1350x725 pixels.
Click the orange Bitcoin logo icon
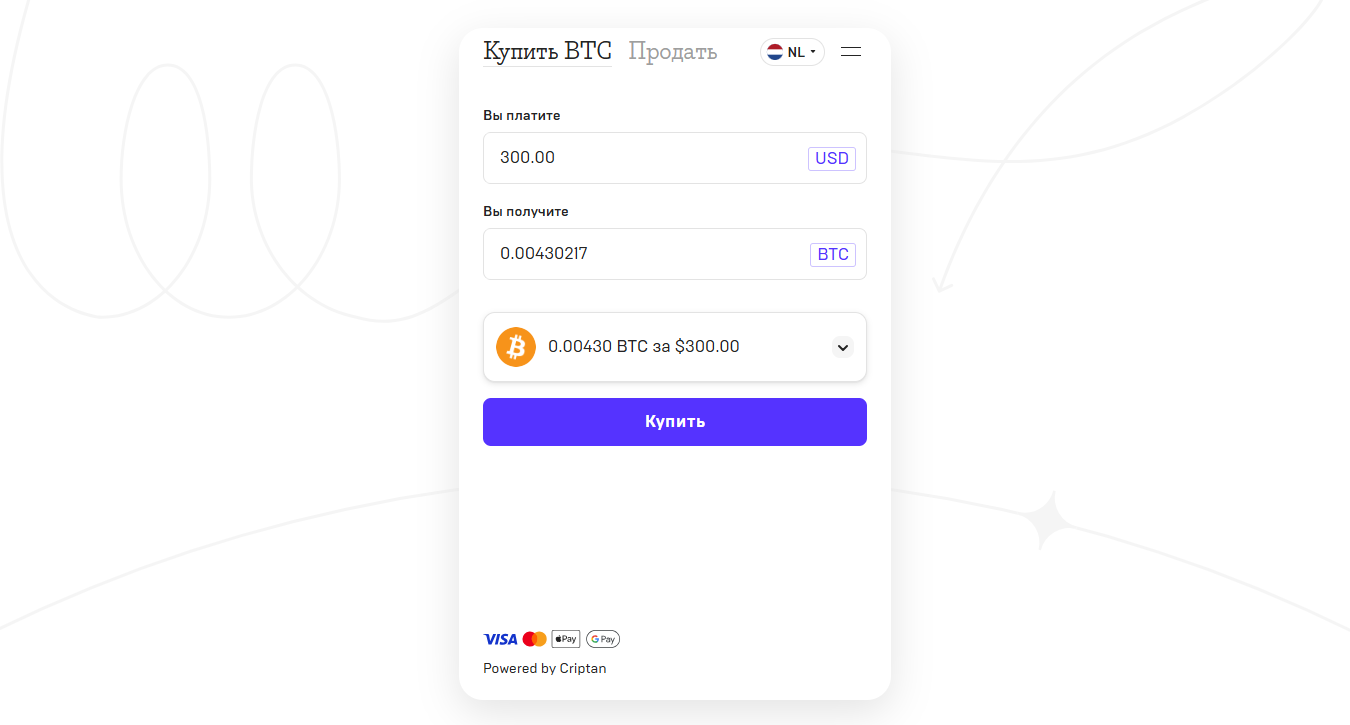pos(516,347)
